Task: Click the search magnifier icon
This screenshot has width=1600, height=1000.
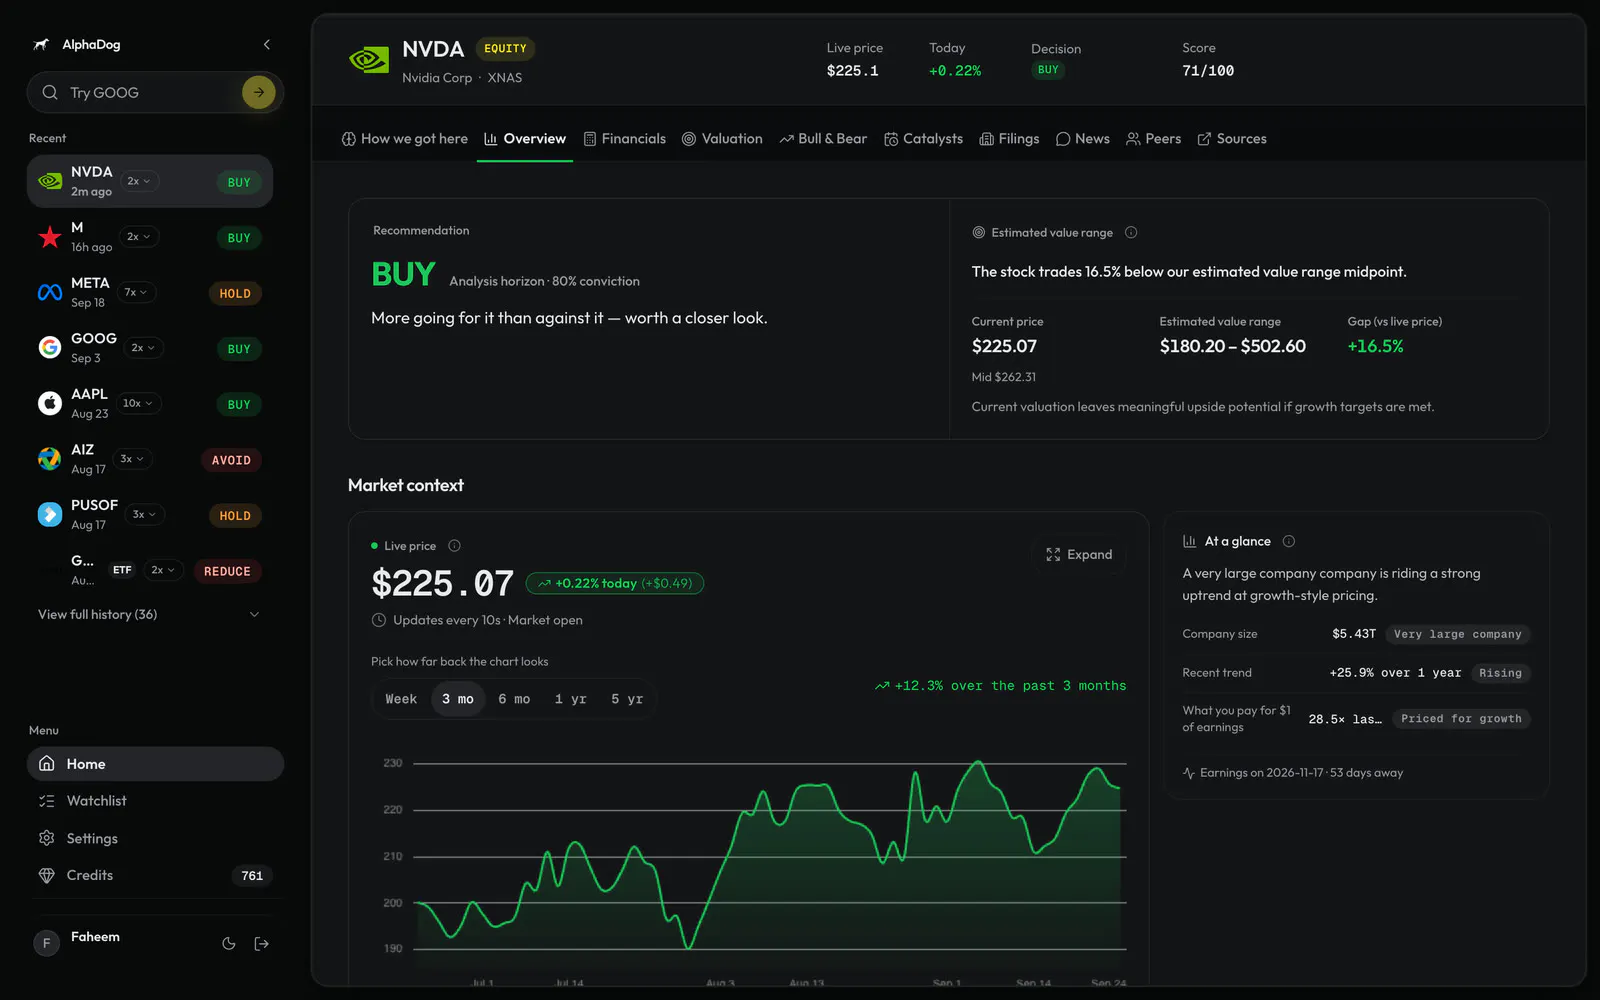Action: point(50,92)
